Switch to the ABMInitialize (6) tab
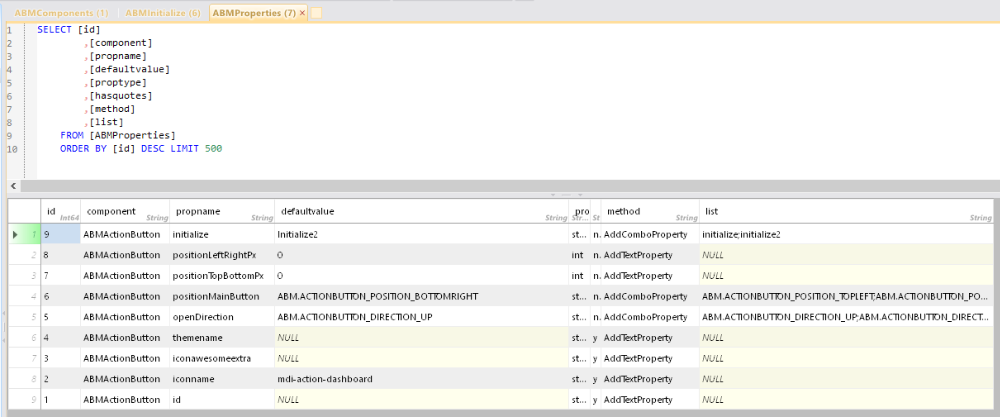 pyautogui.click(x=163, y=13)
